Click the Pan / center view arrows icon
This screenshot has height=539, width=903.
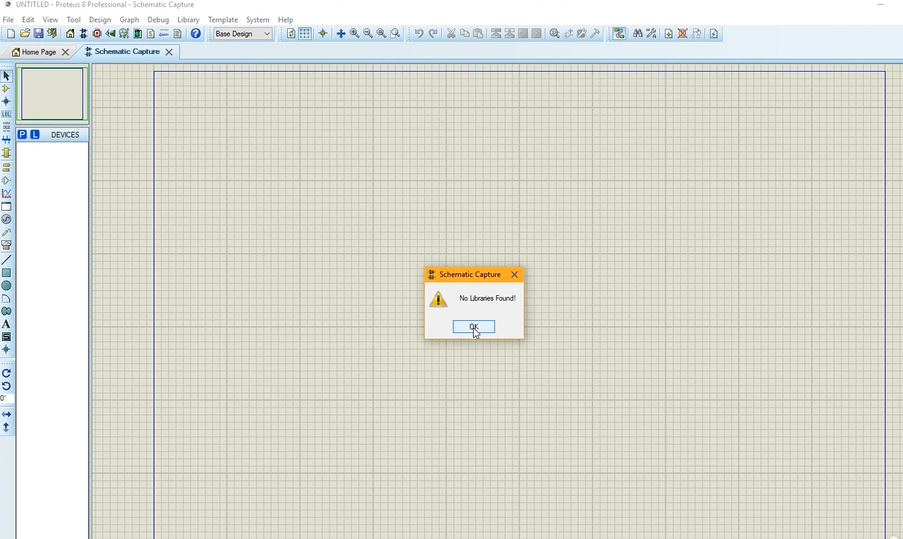point(341,33)
